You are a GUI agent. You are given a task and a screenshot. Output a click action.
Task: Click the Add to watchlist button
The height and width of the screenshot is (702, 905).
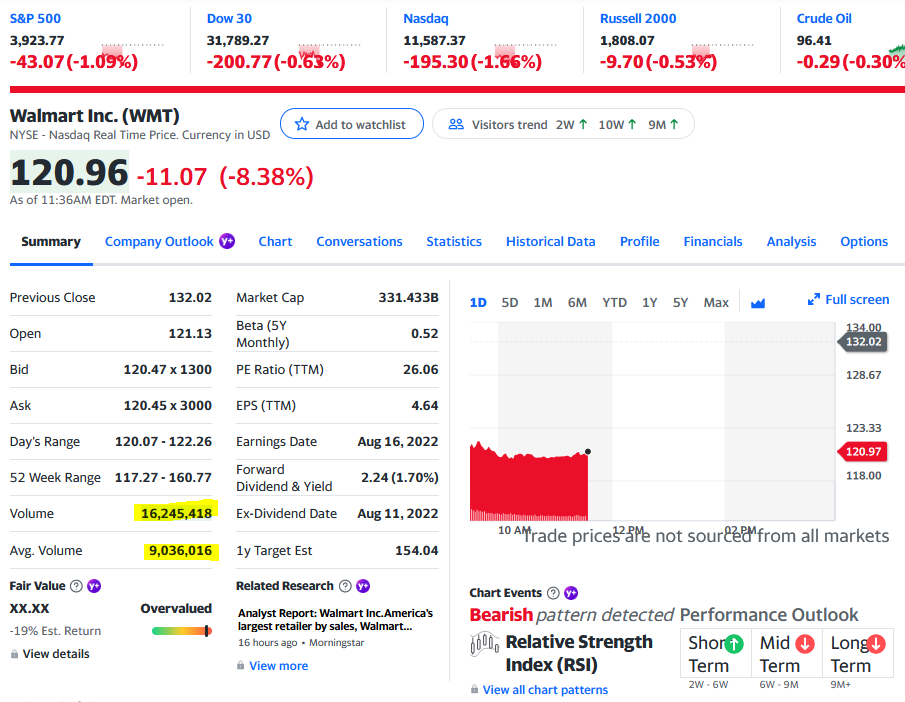(x=352, y=124)
